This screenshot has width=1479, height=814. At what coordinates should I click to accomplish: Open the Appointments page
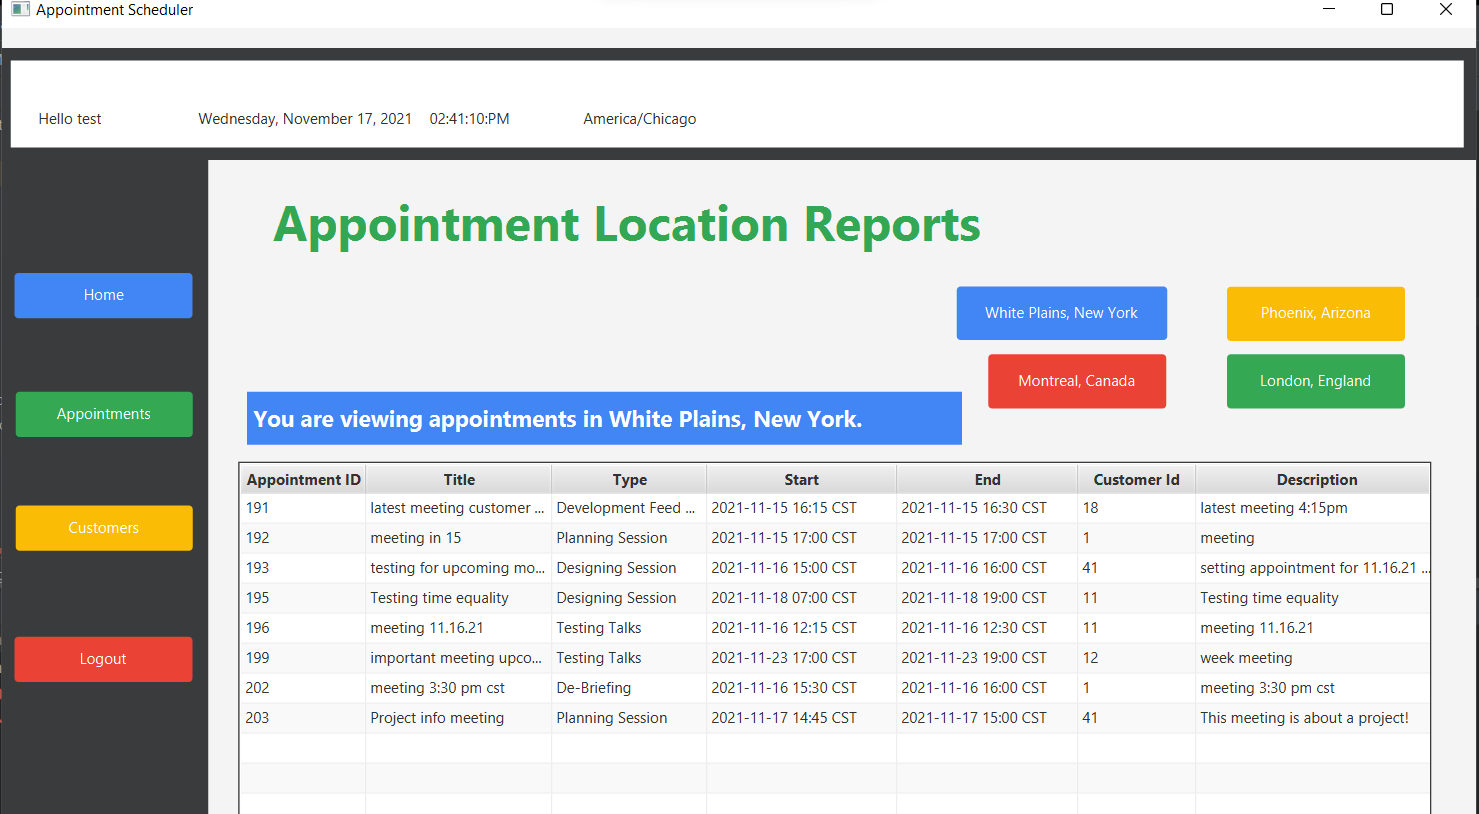[x=103, y=413]
